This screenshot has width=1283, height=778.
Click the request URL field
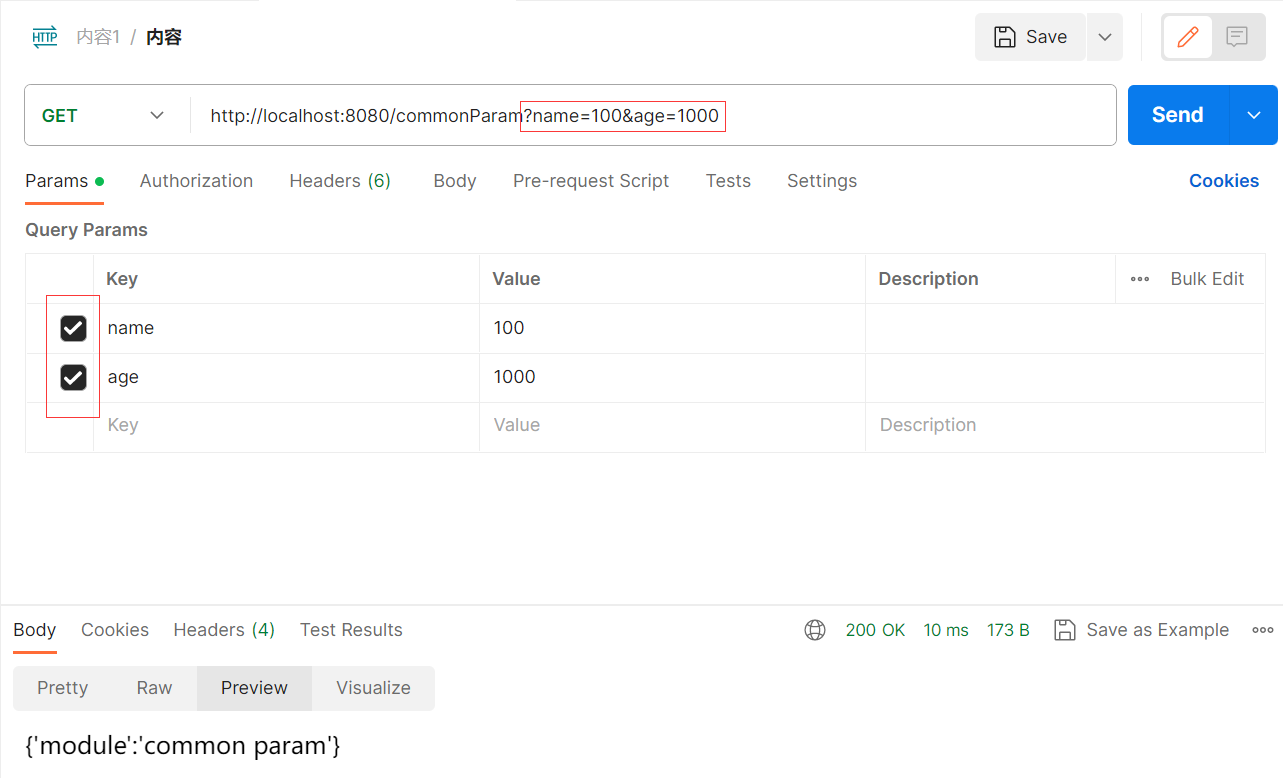point(653,115)
